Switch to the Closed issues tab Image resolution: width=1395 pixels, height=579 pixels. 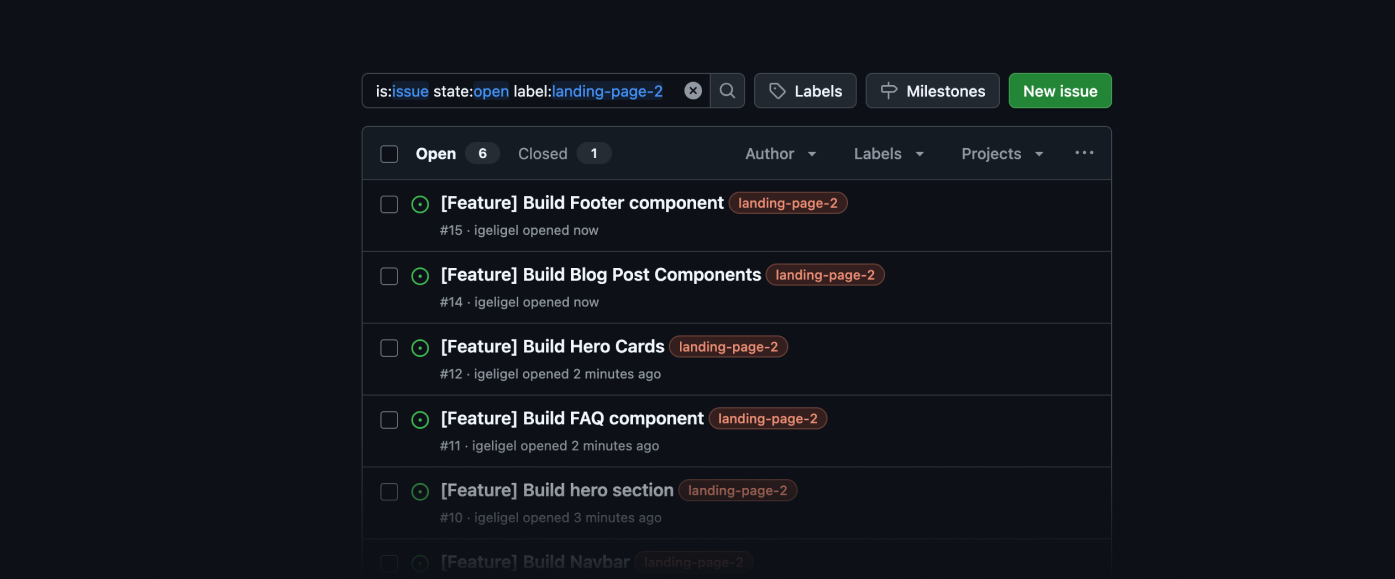pyautogui.click(x=563, y=154)
